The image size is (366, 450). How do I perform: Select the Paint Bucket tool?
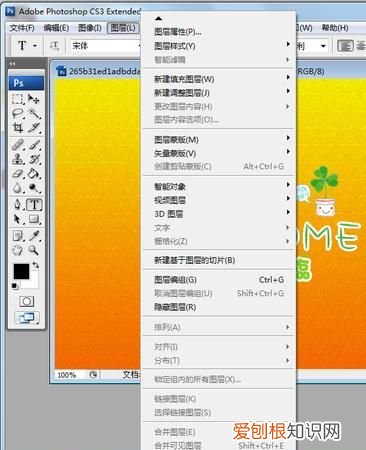pos(34,174)
